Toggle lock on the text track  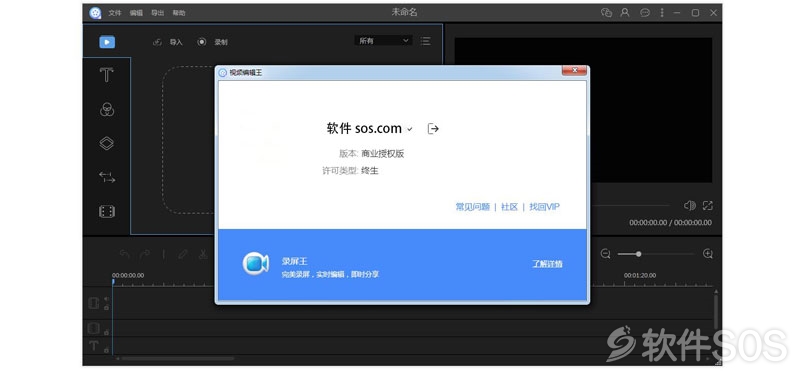click(106, 350)
